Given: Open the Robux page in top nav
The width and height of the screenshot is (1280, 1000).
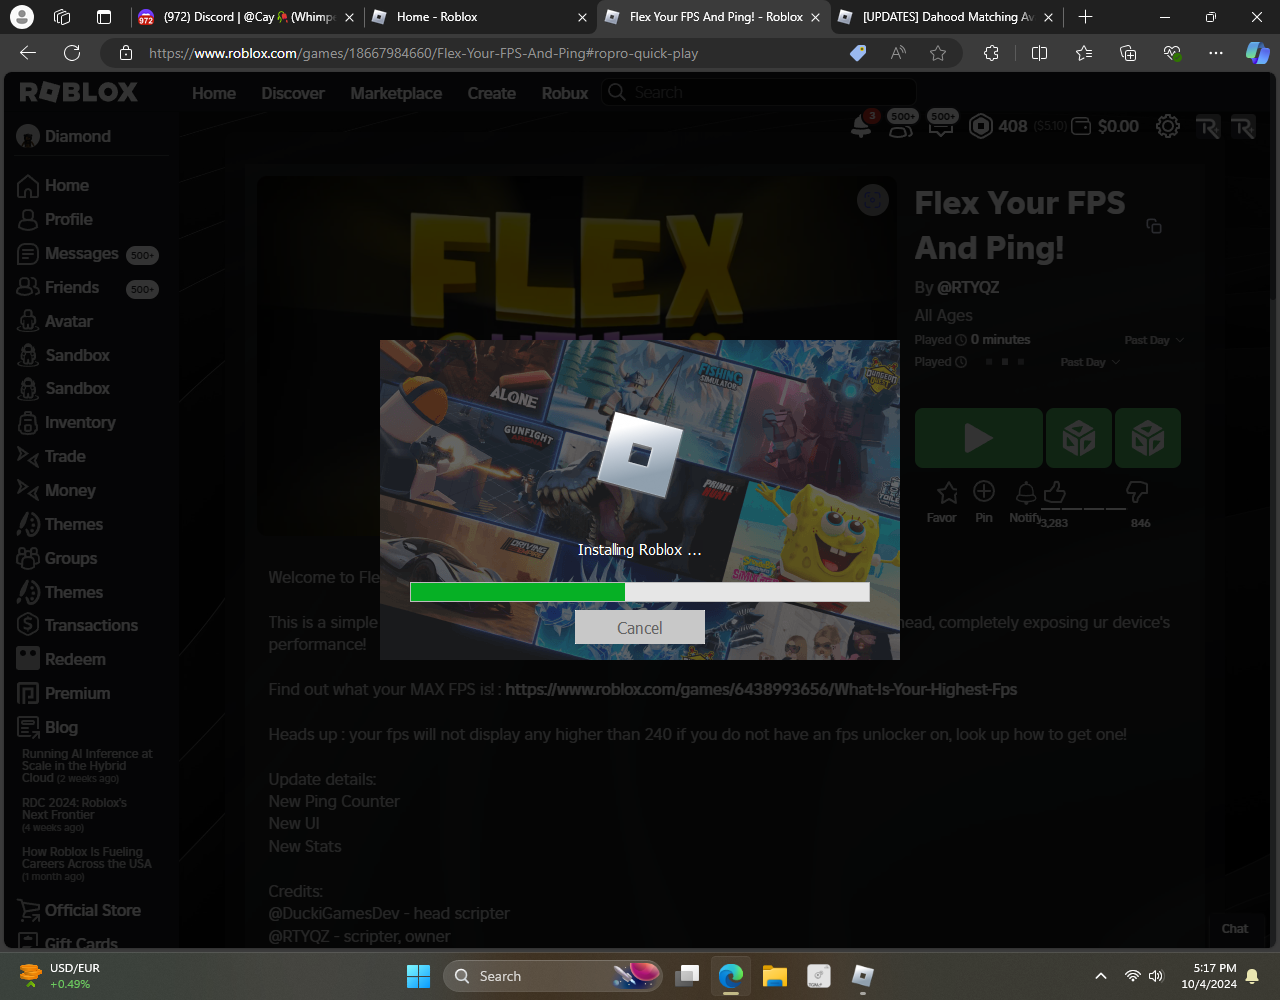Looking at the screenshot, I should click(565, 93).
